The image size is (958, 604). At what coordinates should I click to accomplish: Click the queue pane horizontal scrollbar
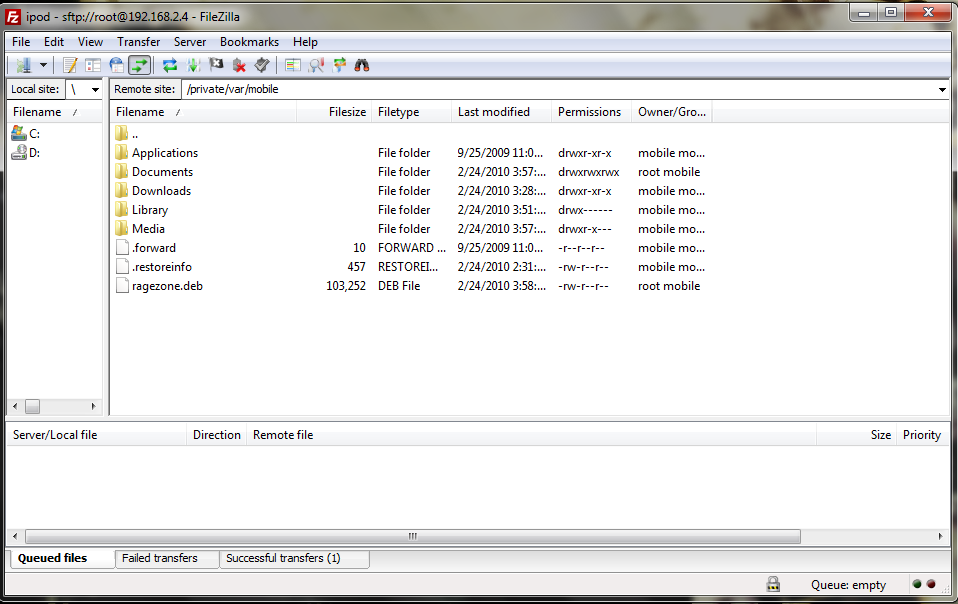pyautogui.click(x=411, y=536)
